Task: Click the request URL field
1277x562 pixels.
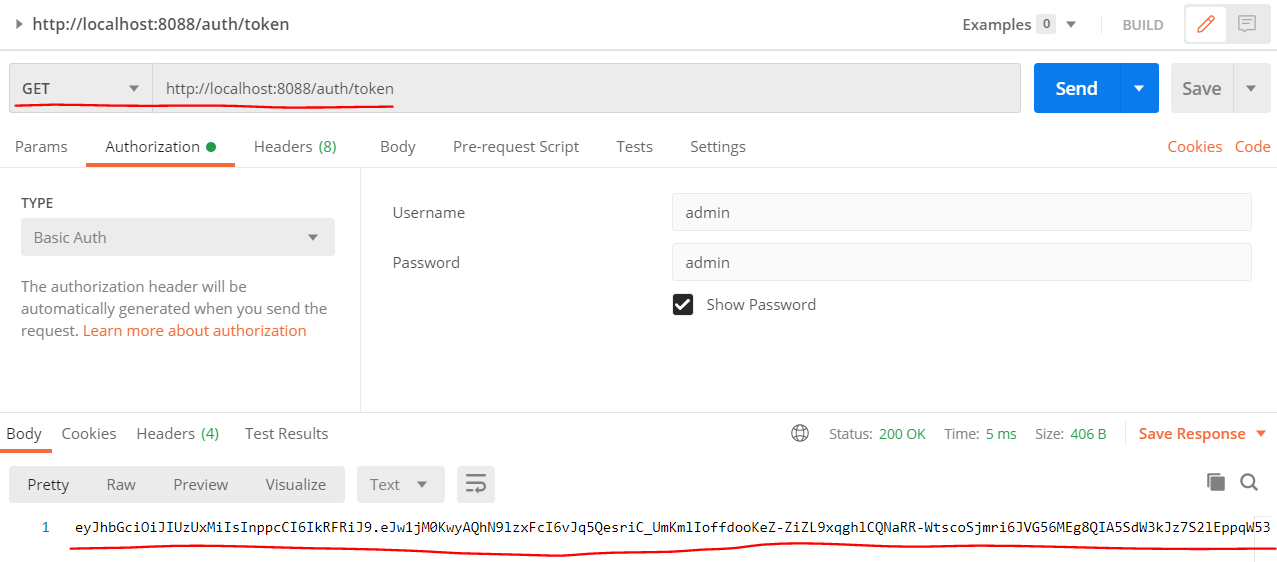Action: point(585,88)
